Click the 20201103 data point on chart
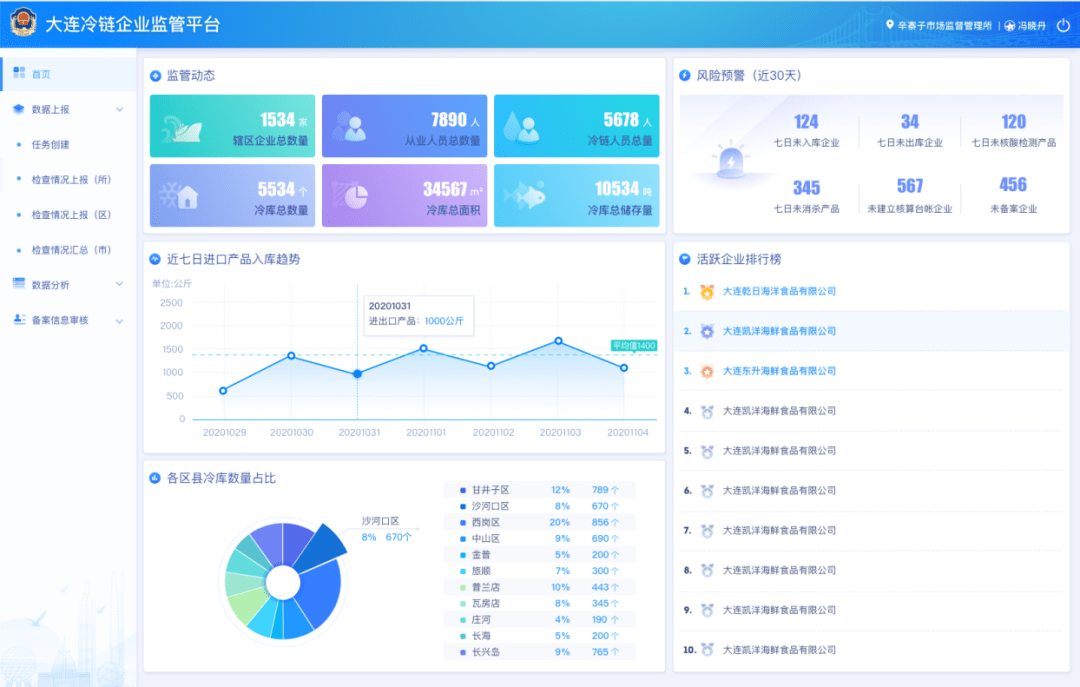Viewport: 1080px width, 687px height. pos(558,341)
